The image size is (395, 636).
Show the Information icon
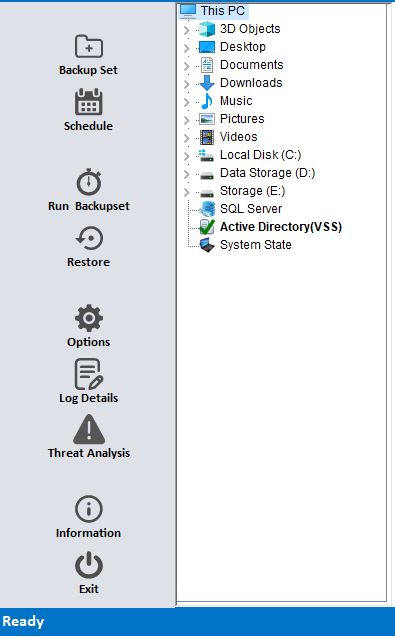coord(89,509)
